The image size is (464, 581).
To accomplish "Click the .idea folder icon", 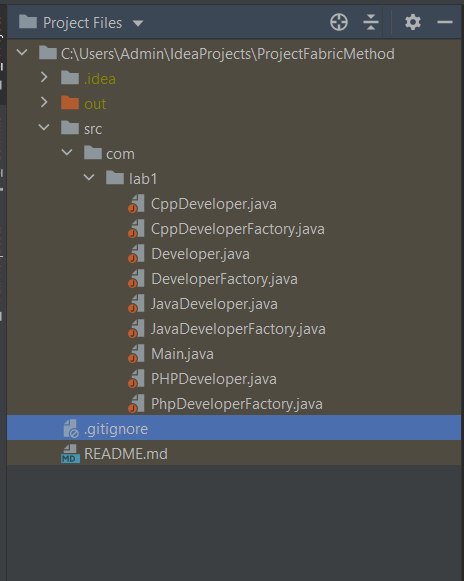I will pos(70,77).
